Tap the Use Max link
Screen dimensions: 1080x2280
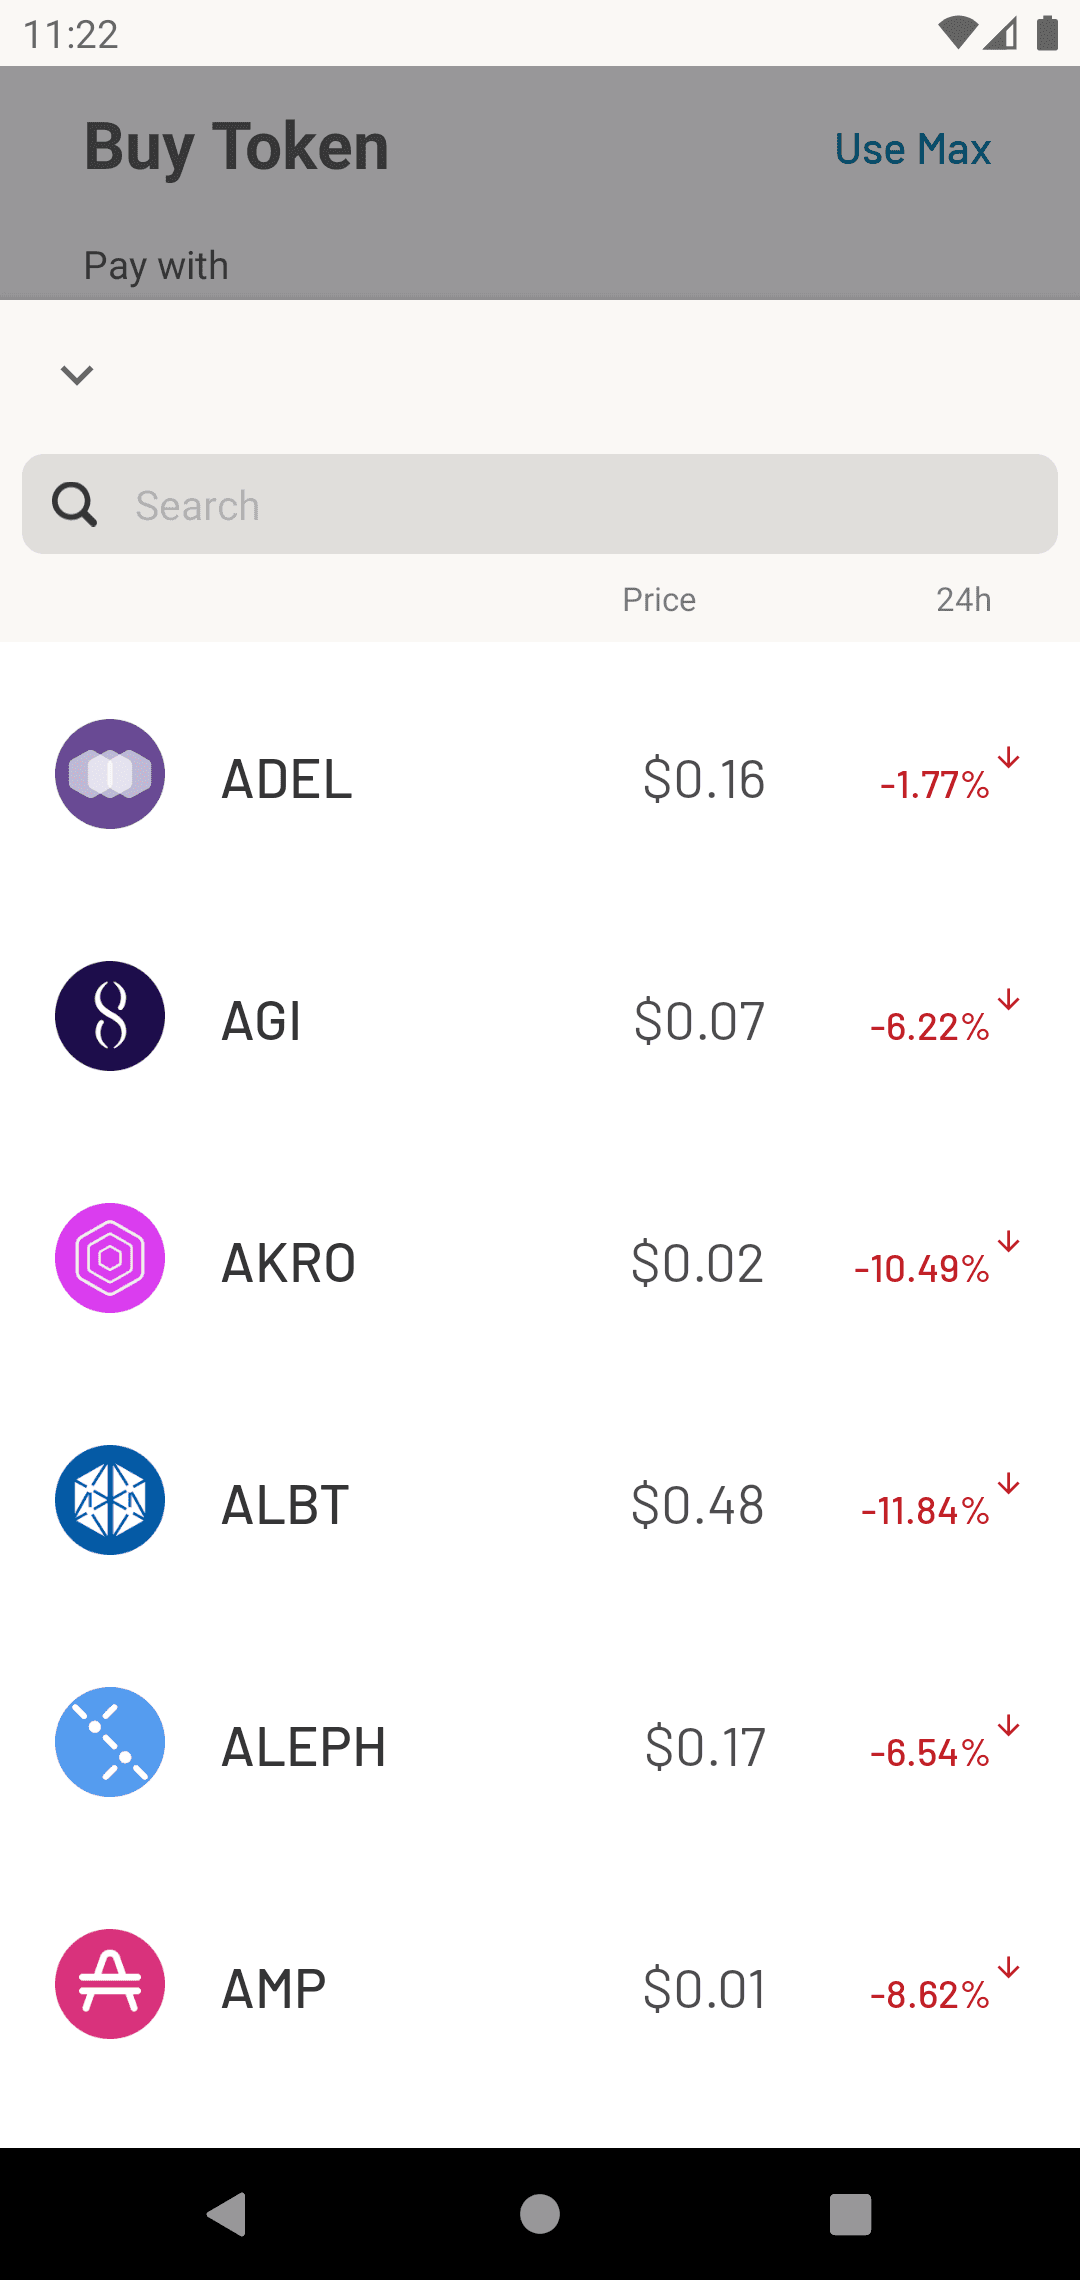(x=912, y=150)
